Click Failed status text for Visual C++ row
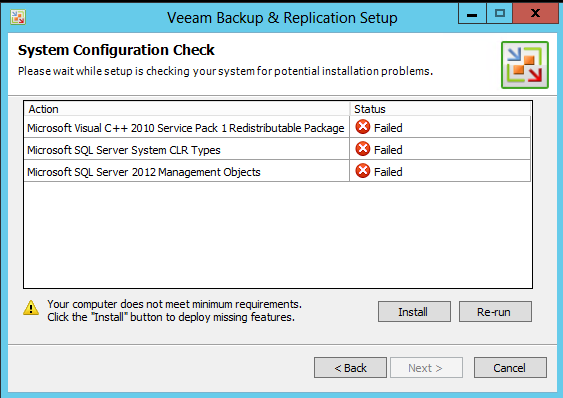The image size is (563, 398). point(388,128)
